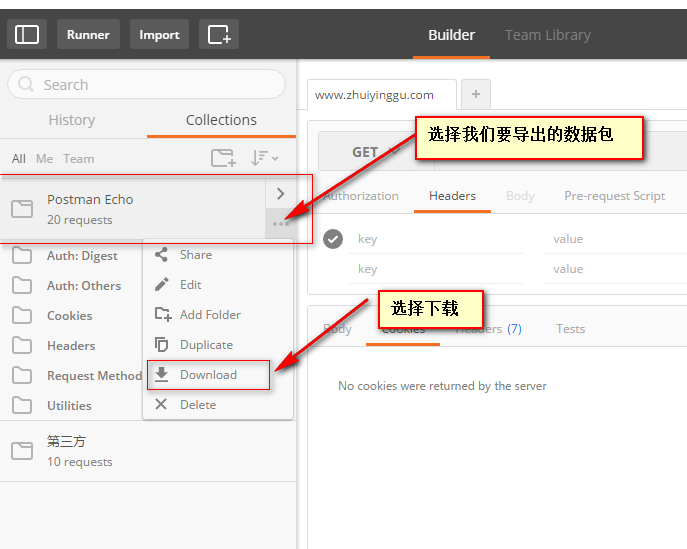Open response Tests tab
687x549 pixels.
570,329
